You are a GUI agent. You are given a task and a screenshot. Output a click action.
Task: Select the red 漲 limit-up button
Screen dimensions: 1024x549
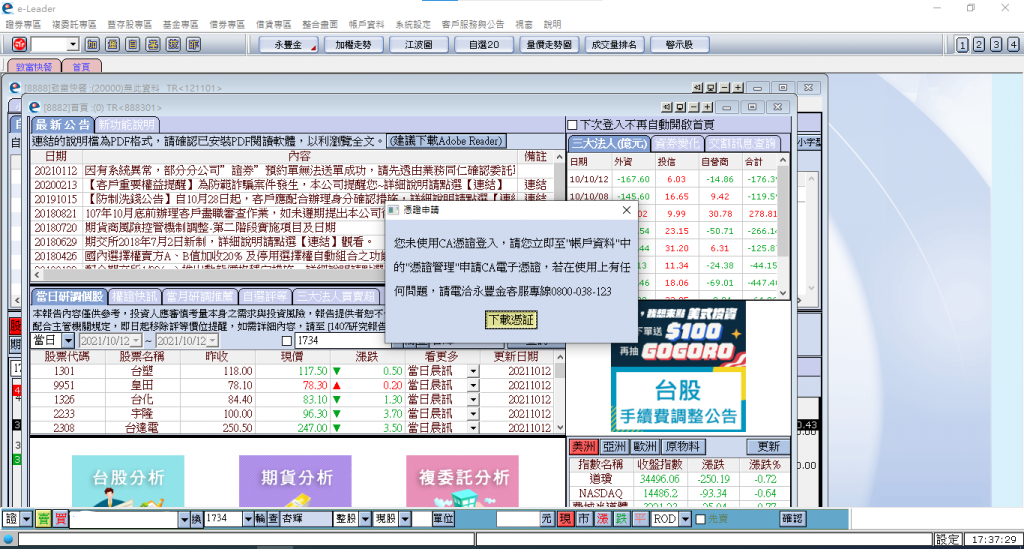point(602,519)
